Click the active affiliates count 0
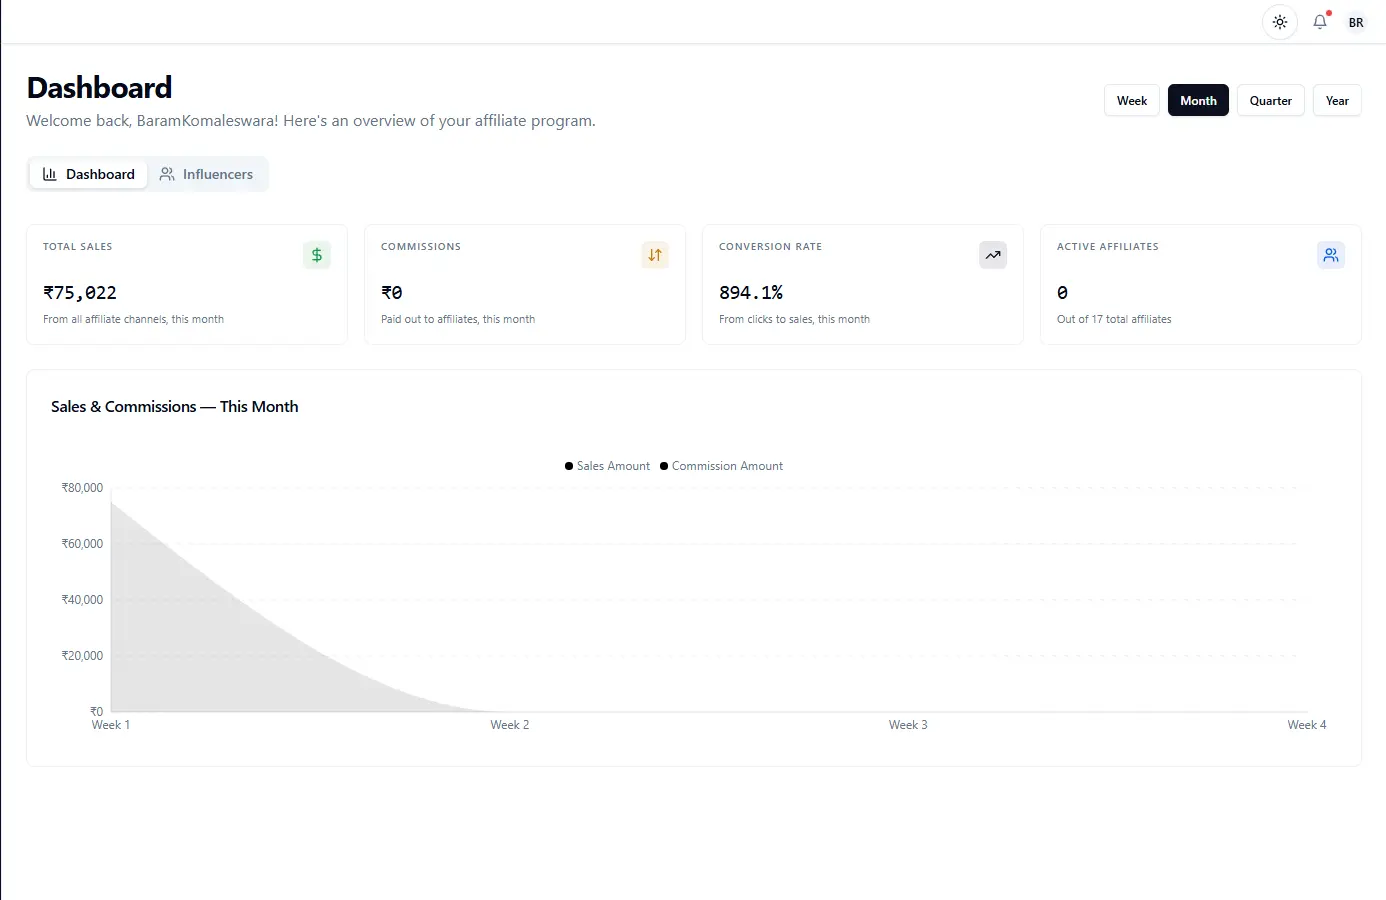1386x900 pixels. tap(1062, 293)
